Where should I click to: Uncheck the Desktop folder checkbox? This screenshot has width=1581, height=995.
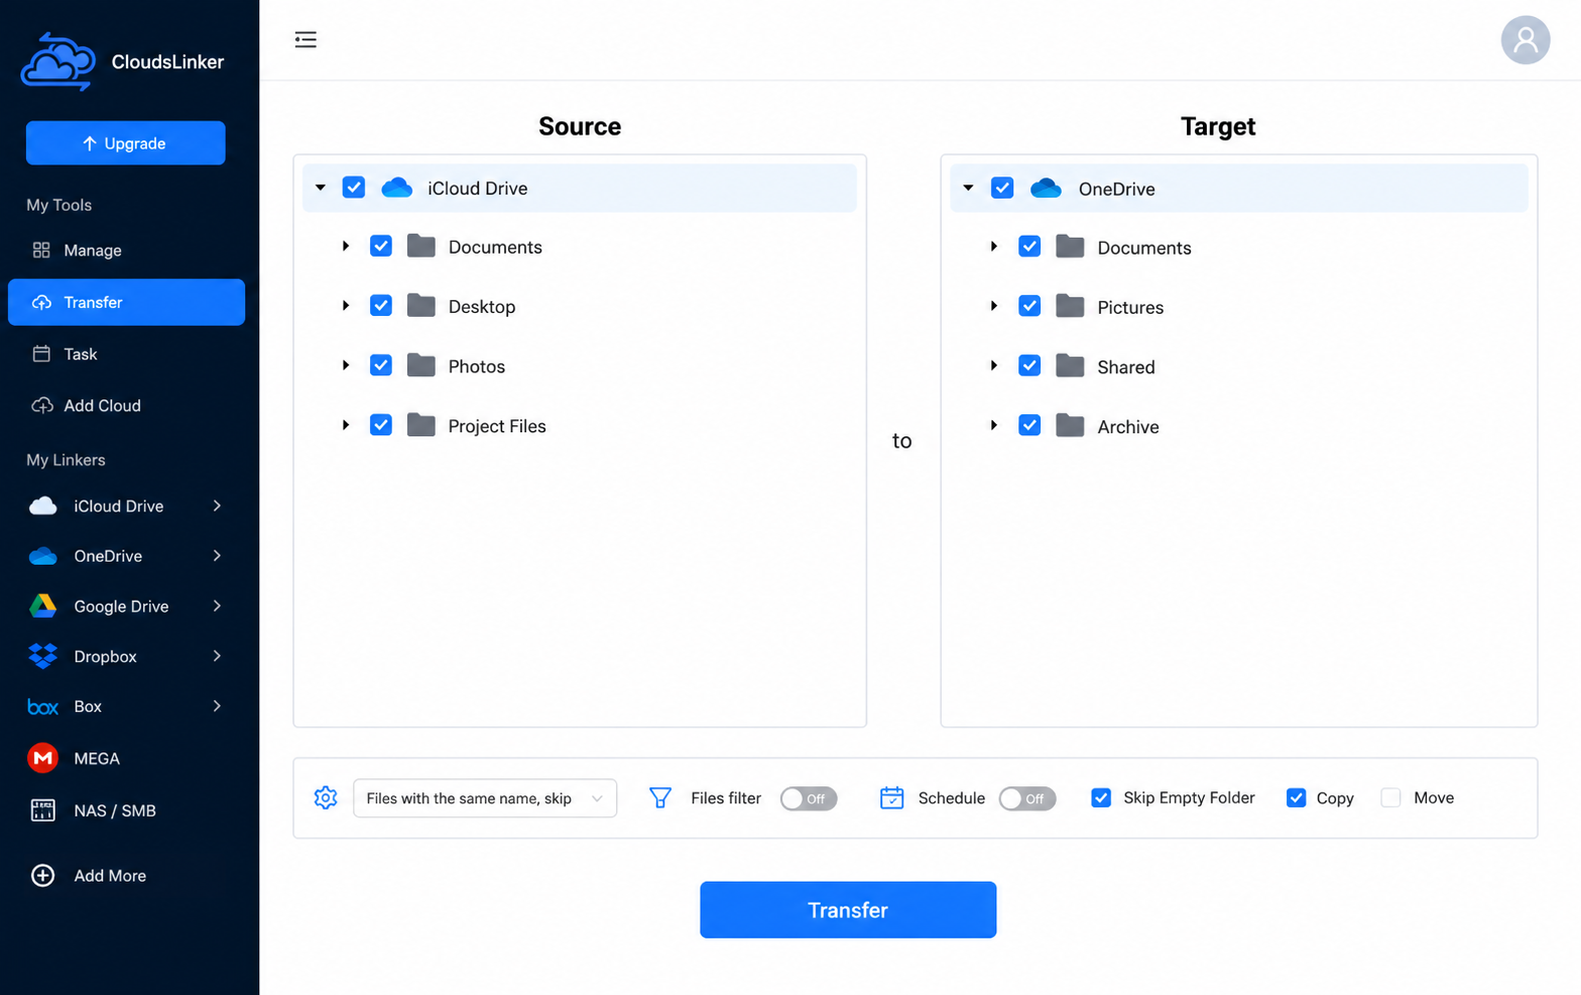pos(381,305)
